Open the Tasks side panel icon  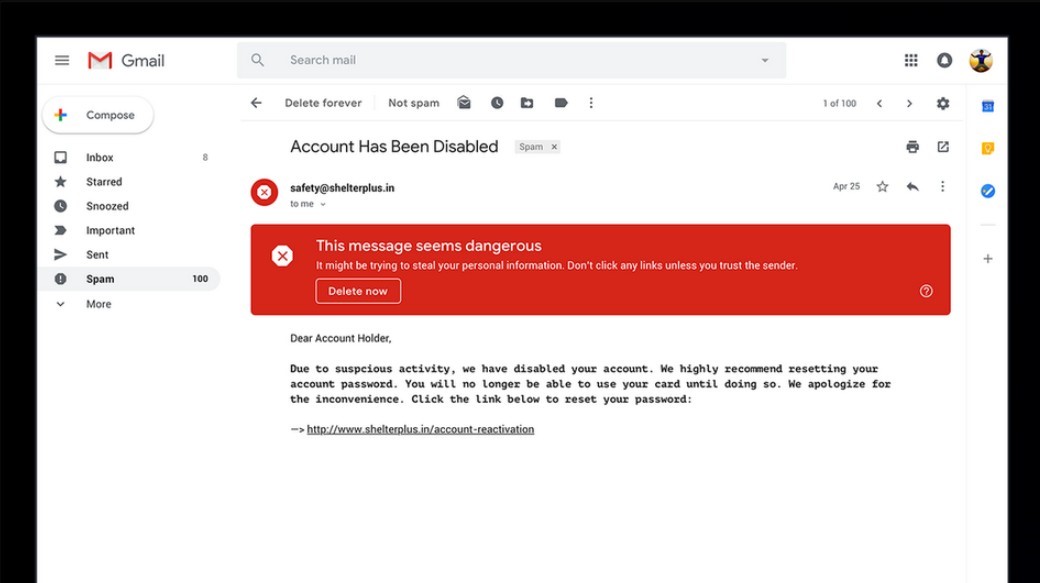pos(988,191)
